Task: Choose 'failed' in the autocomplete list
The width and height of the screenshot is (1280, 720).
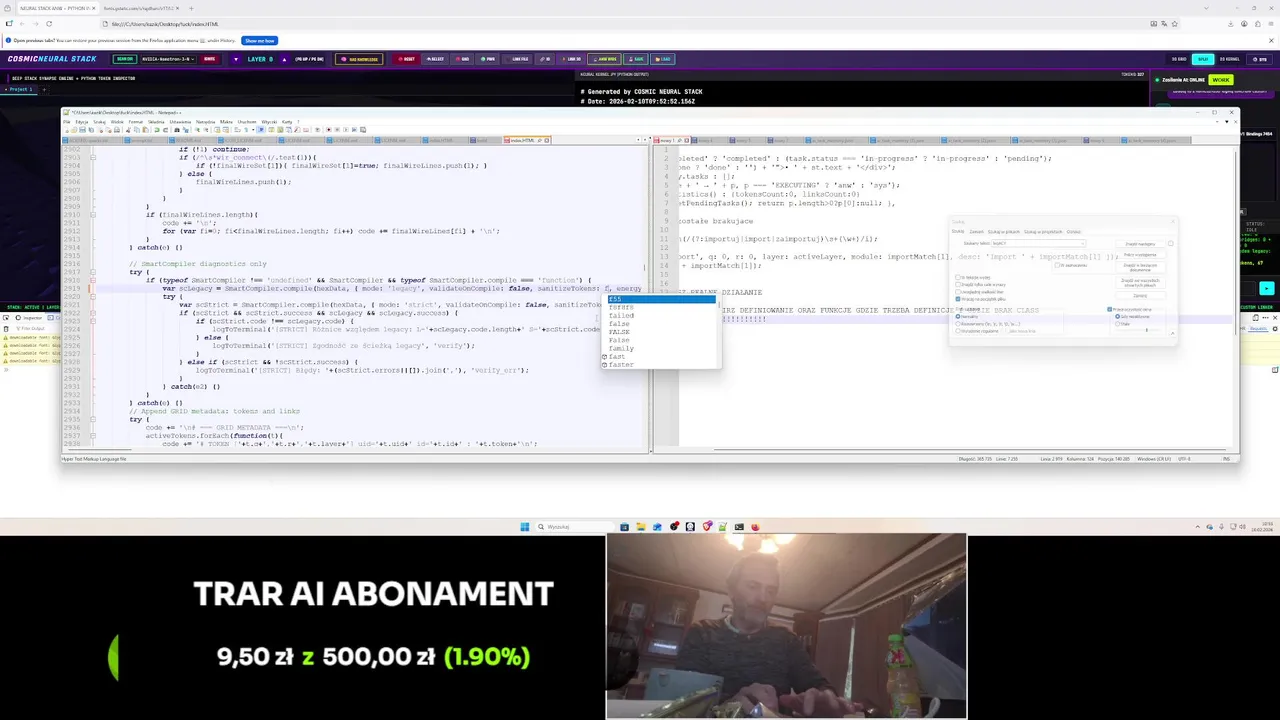Action: tap(662, 315)
